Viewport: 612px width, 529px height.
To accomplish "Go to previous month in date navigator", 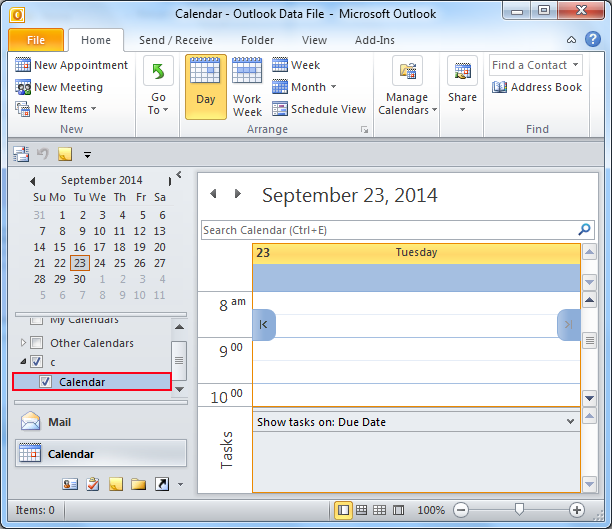I will coord(33,181).
